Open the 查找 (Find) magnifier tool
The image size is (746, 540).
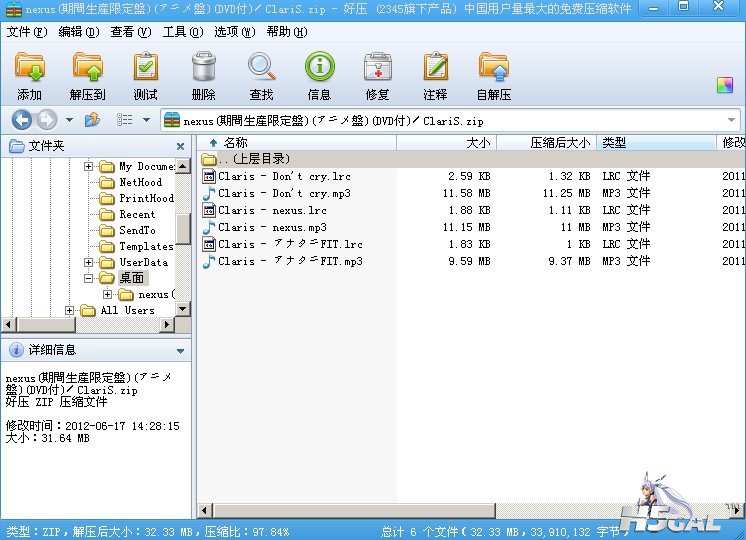point(261,68)
